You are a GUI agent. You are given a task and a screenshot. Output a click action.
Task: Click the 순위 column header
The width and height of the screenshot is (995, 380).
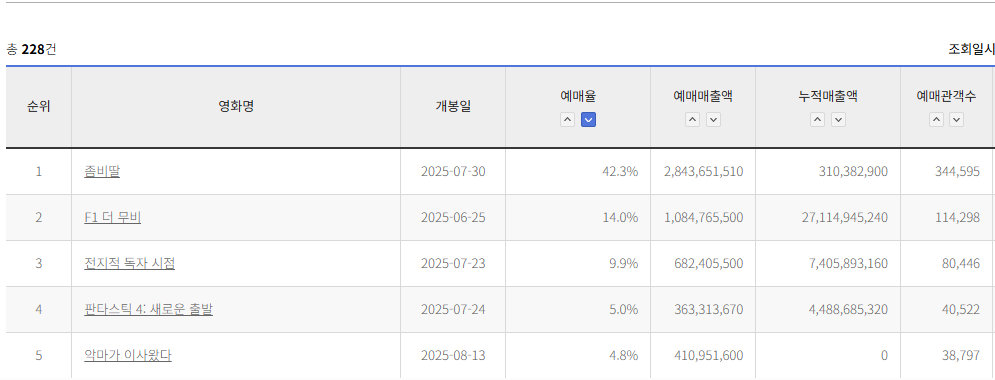click(39, 107)
